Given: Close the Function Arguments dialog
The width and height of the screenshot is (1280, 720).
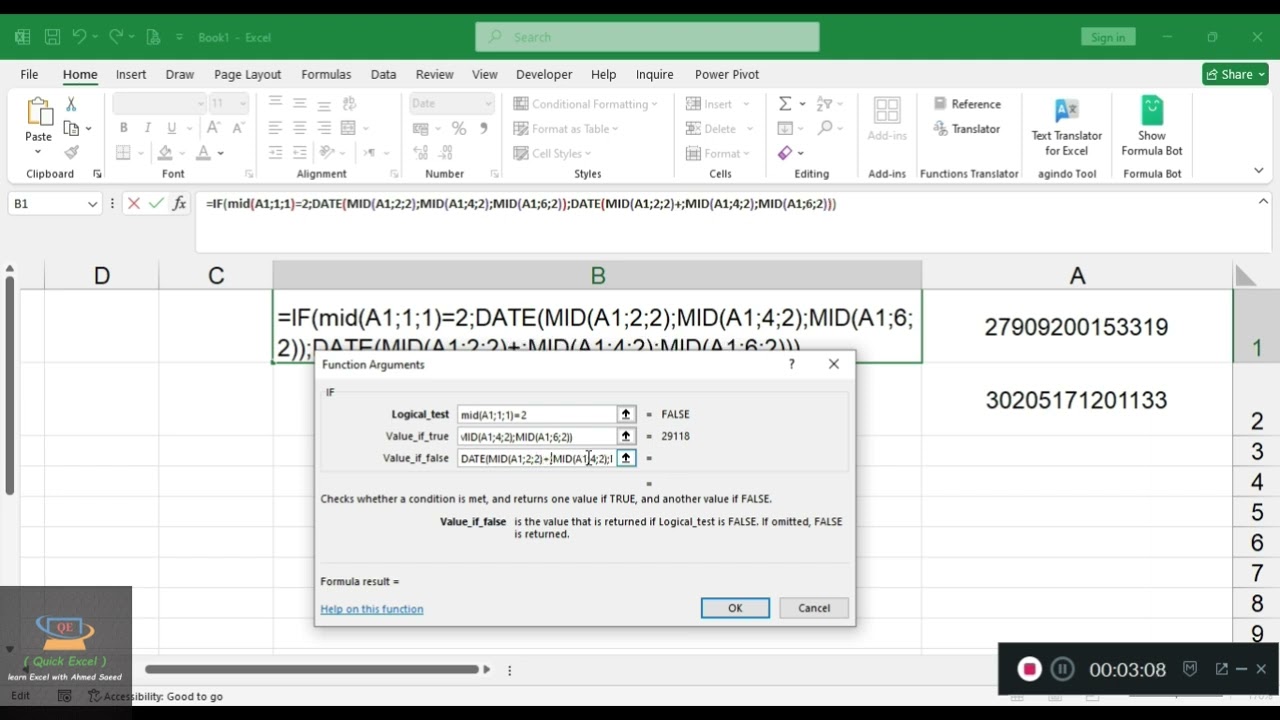Looking at the screenshot, I should (x=834, y=364).
